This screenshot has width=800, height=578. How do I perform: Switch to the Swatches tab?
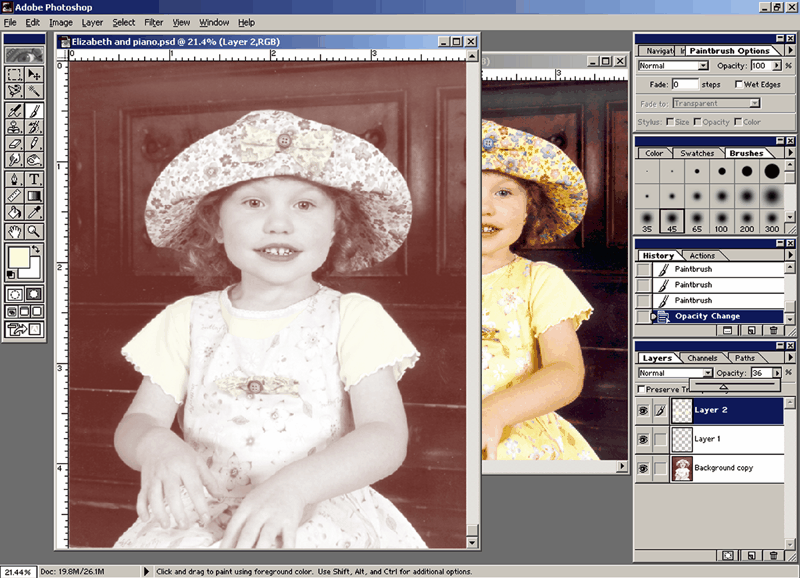pos(697,153)
